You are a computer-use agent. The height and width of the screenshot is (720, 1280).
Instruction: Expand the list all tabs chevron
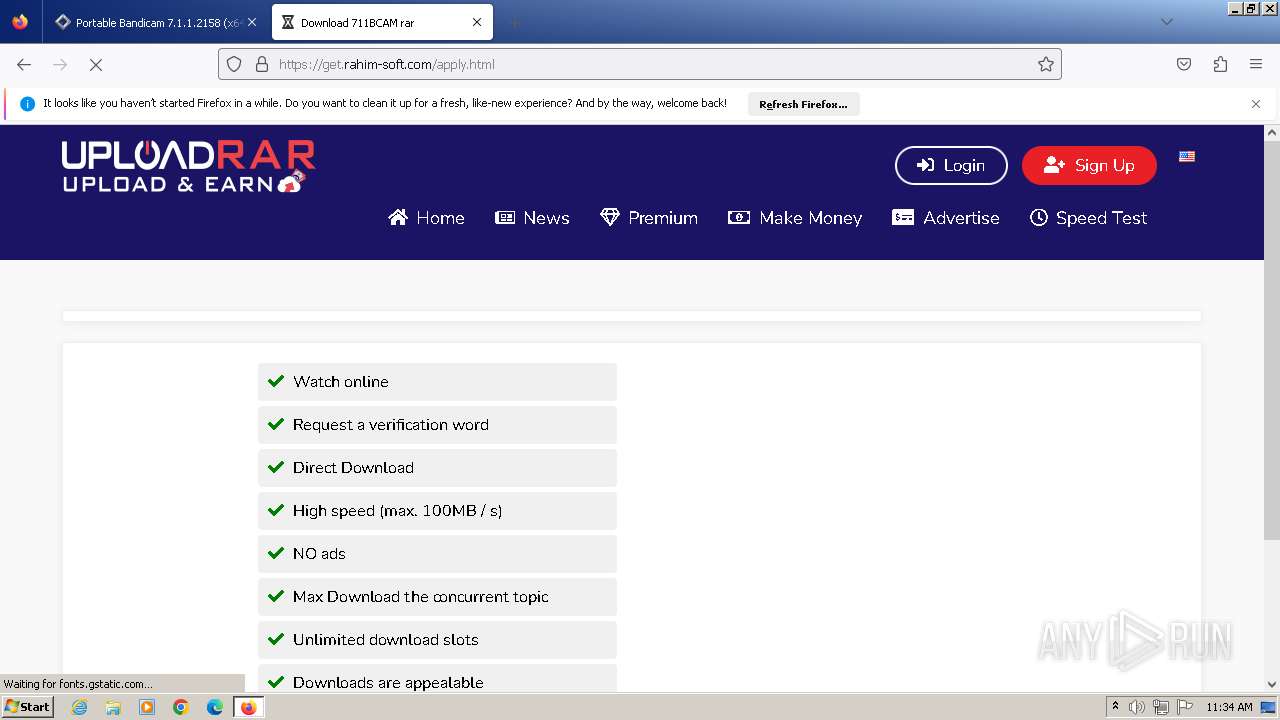pos(1167,22)
